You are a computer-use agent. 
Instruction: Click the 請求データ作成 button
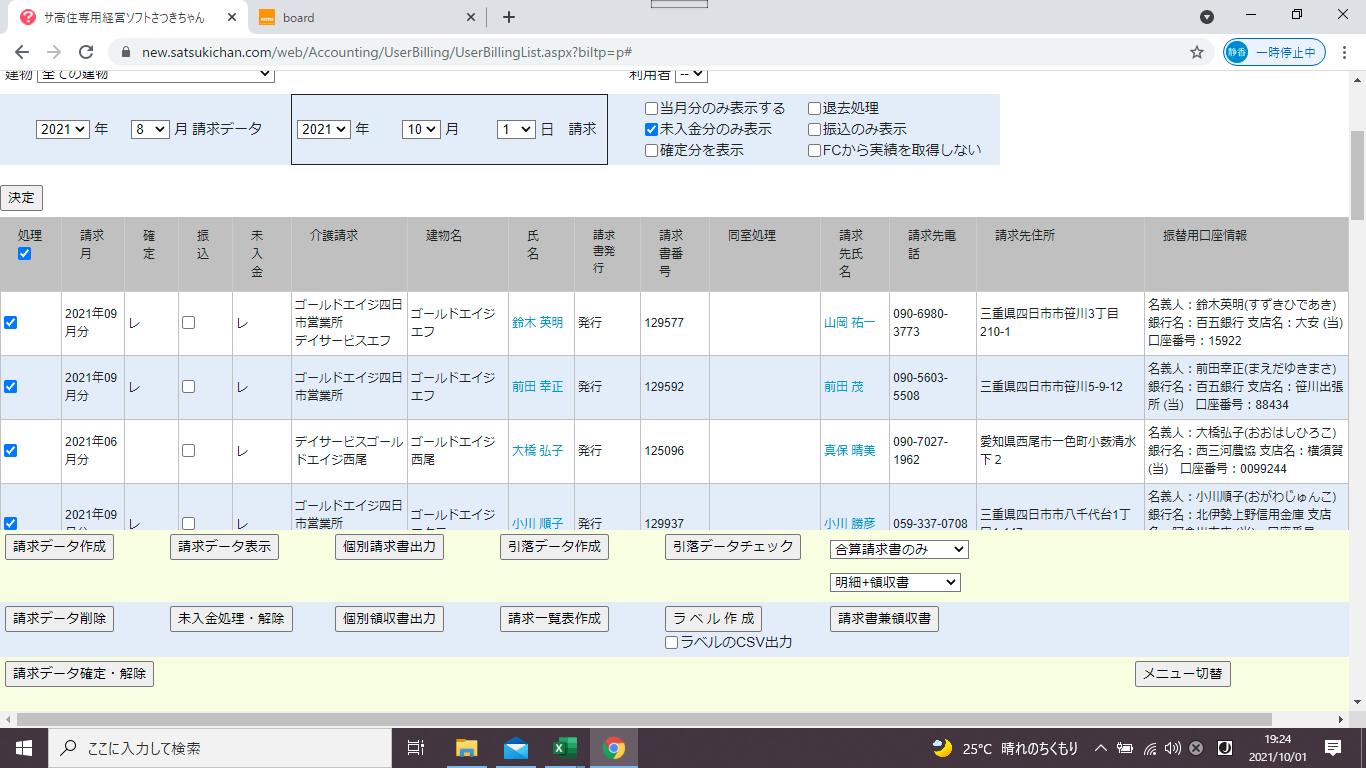click(x=59, y=546)
